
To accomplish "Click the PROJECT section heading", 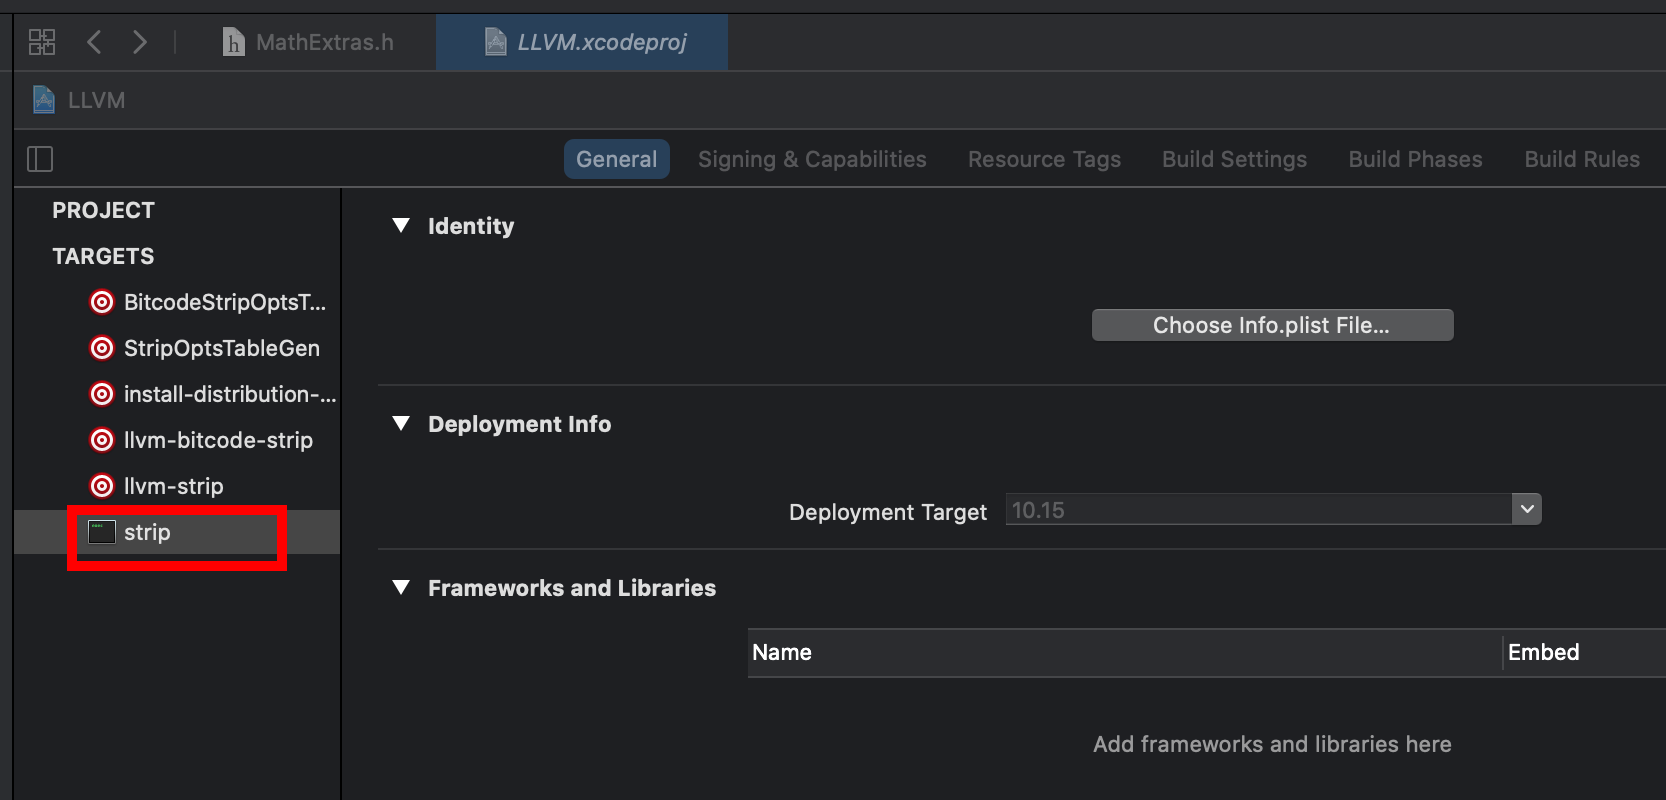I will pos(103,210).
